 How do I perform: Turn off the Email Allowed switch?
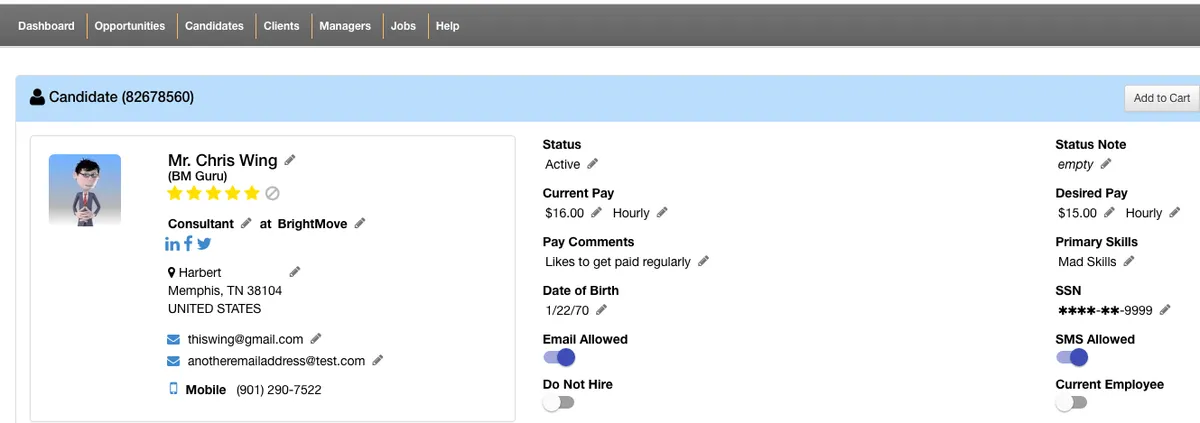[x=559, y=358]
